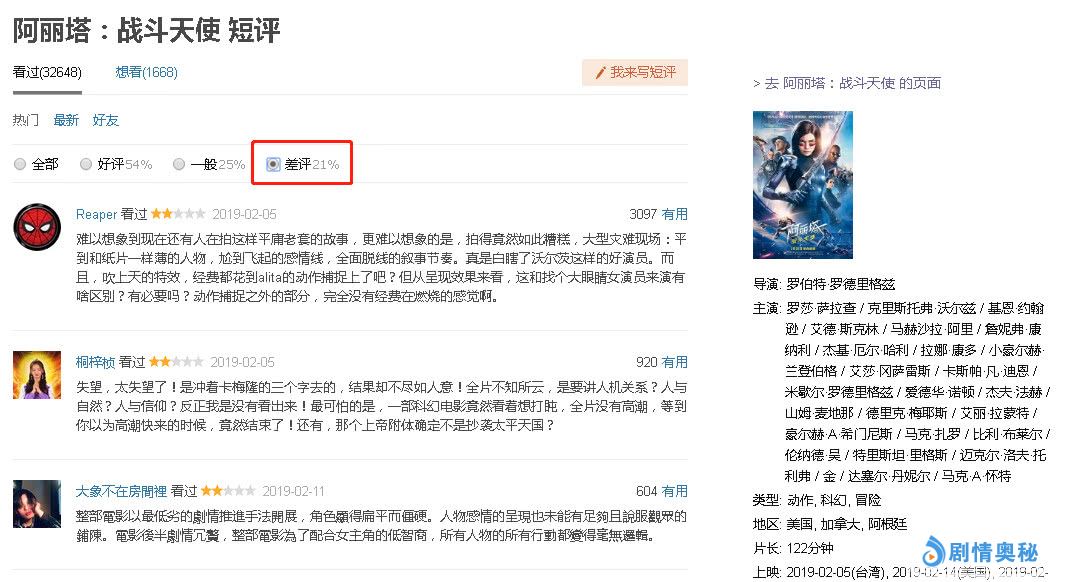Click the 我来写短评 pencil button
Screen dimensions: 1066x582
[x=635, y=72]
